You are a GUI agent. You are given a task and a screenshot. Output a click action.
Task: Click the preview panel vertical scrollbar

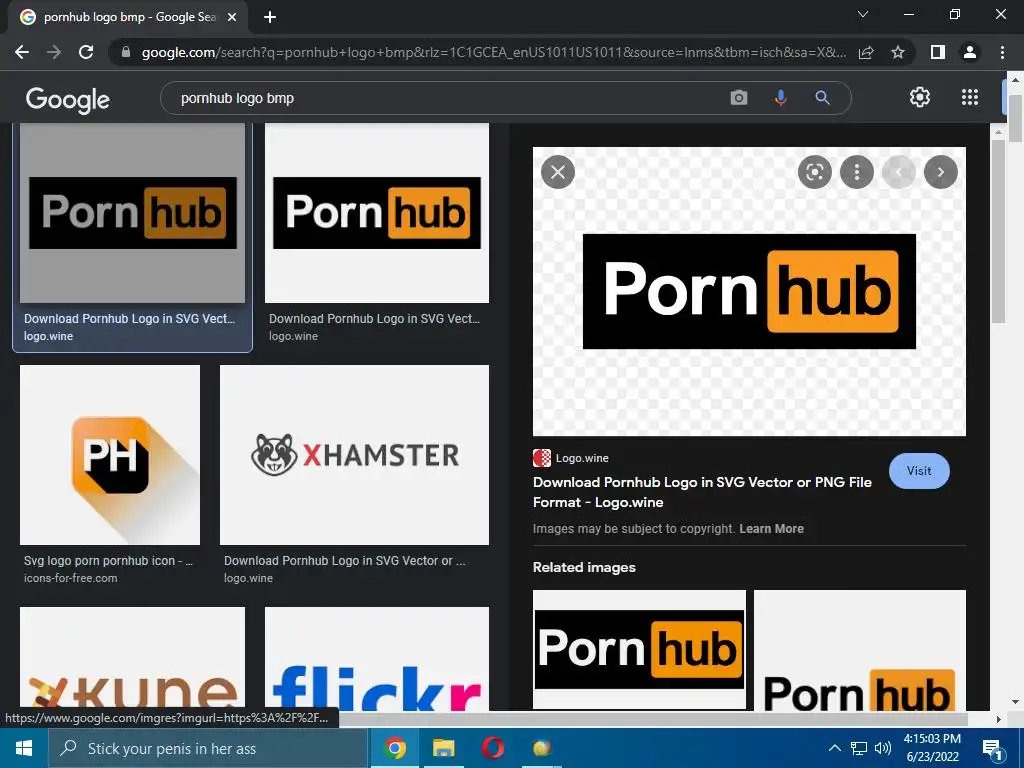click(998, 231)
